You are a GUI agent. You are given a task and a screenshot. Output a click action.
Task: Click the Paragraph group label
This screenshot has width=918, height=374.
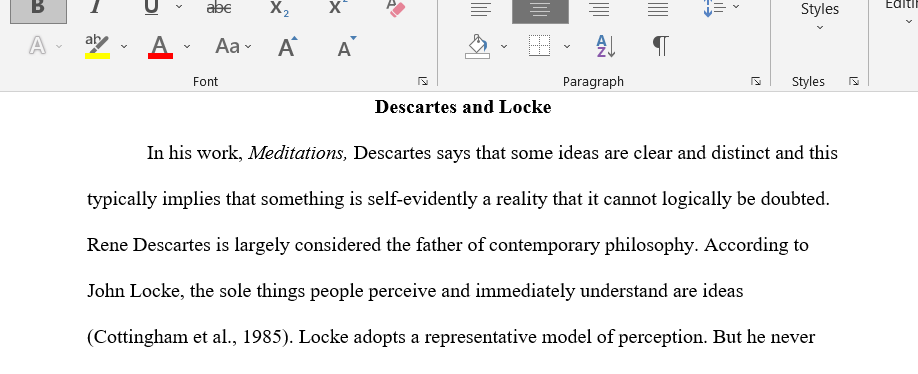click(x=593, y=81)
